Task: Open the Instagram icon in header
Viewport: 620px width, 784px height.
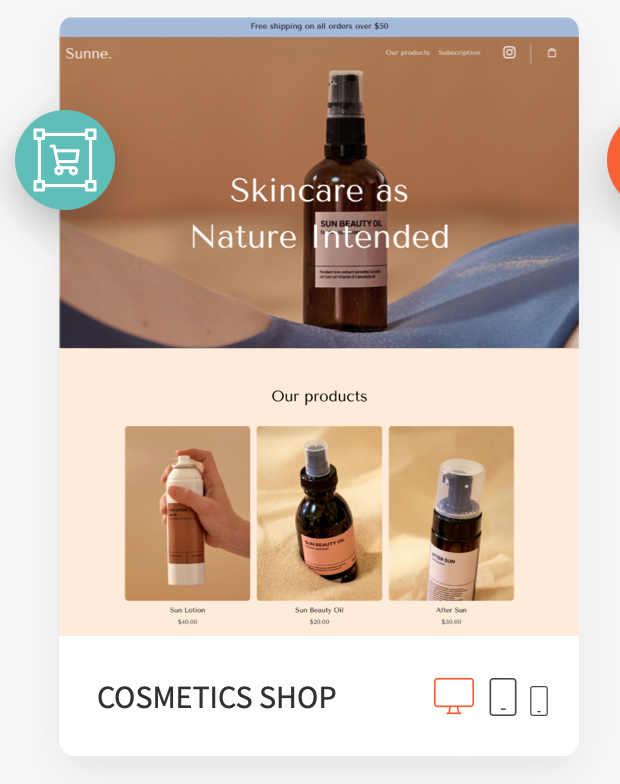Action: (509, 52)
